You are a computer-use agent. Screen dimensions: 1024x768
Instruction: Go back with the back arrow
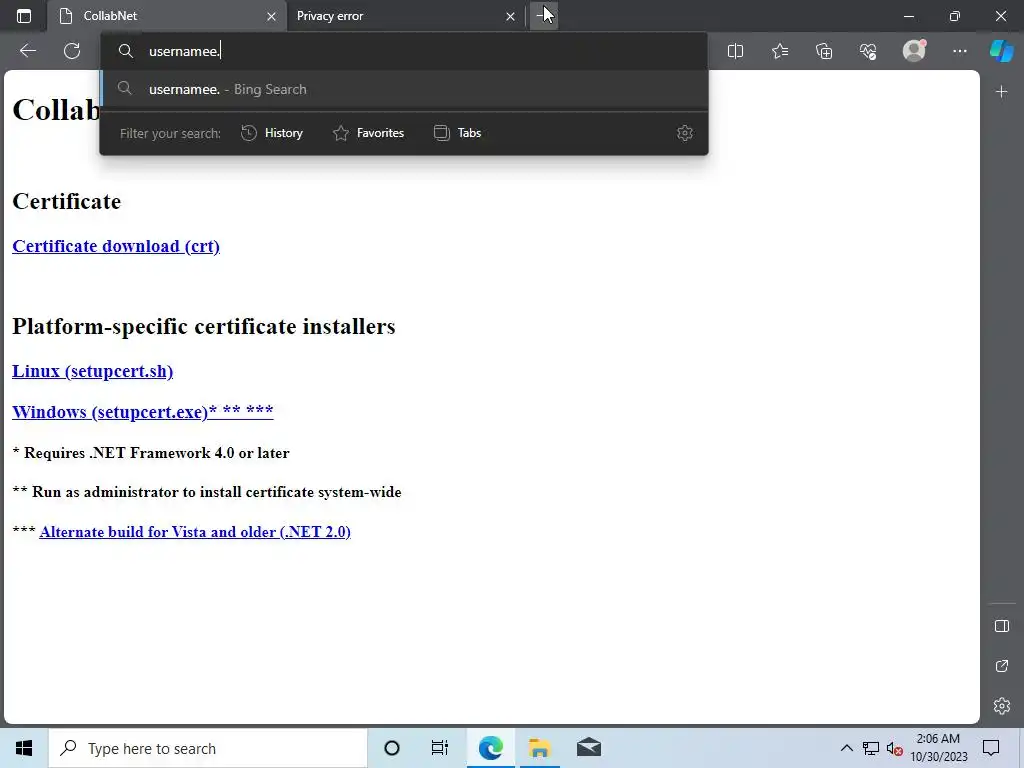[x=28, y=51]
